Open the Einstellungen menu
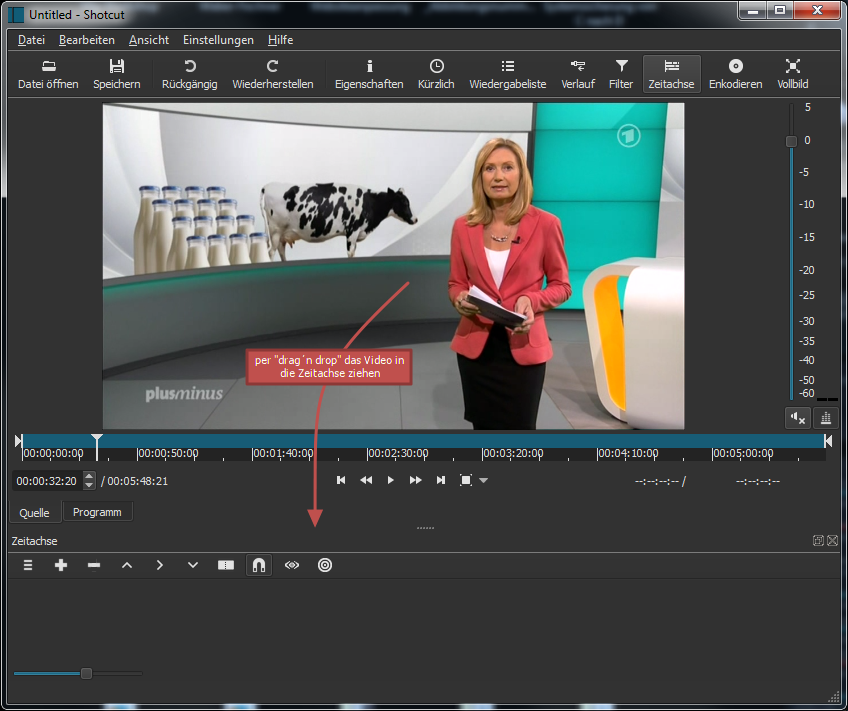This screenshot has width=848, height=711. pos(218,40)
